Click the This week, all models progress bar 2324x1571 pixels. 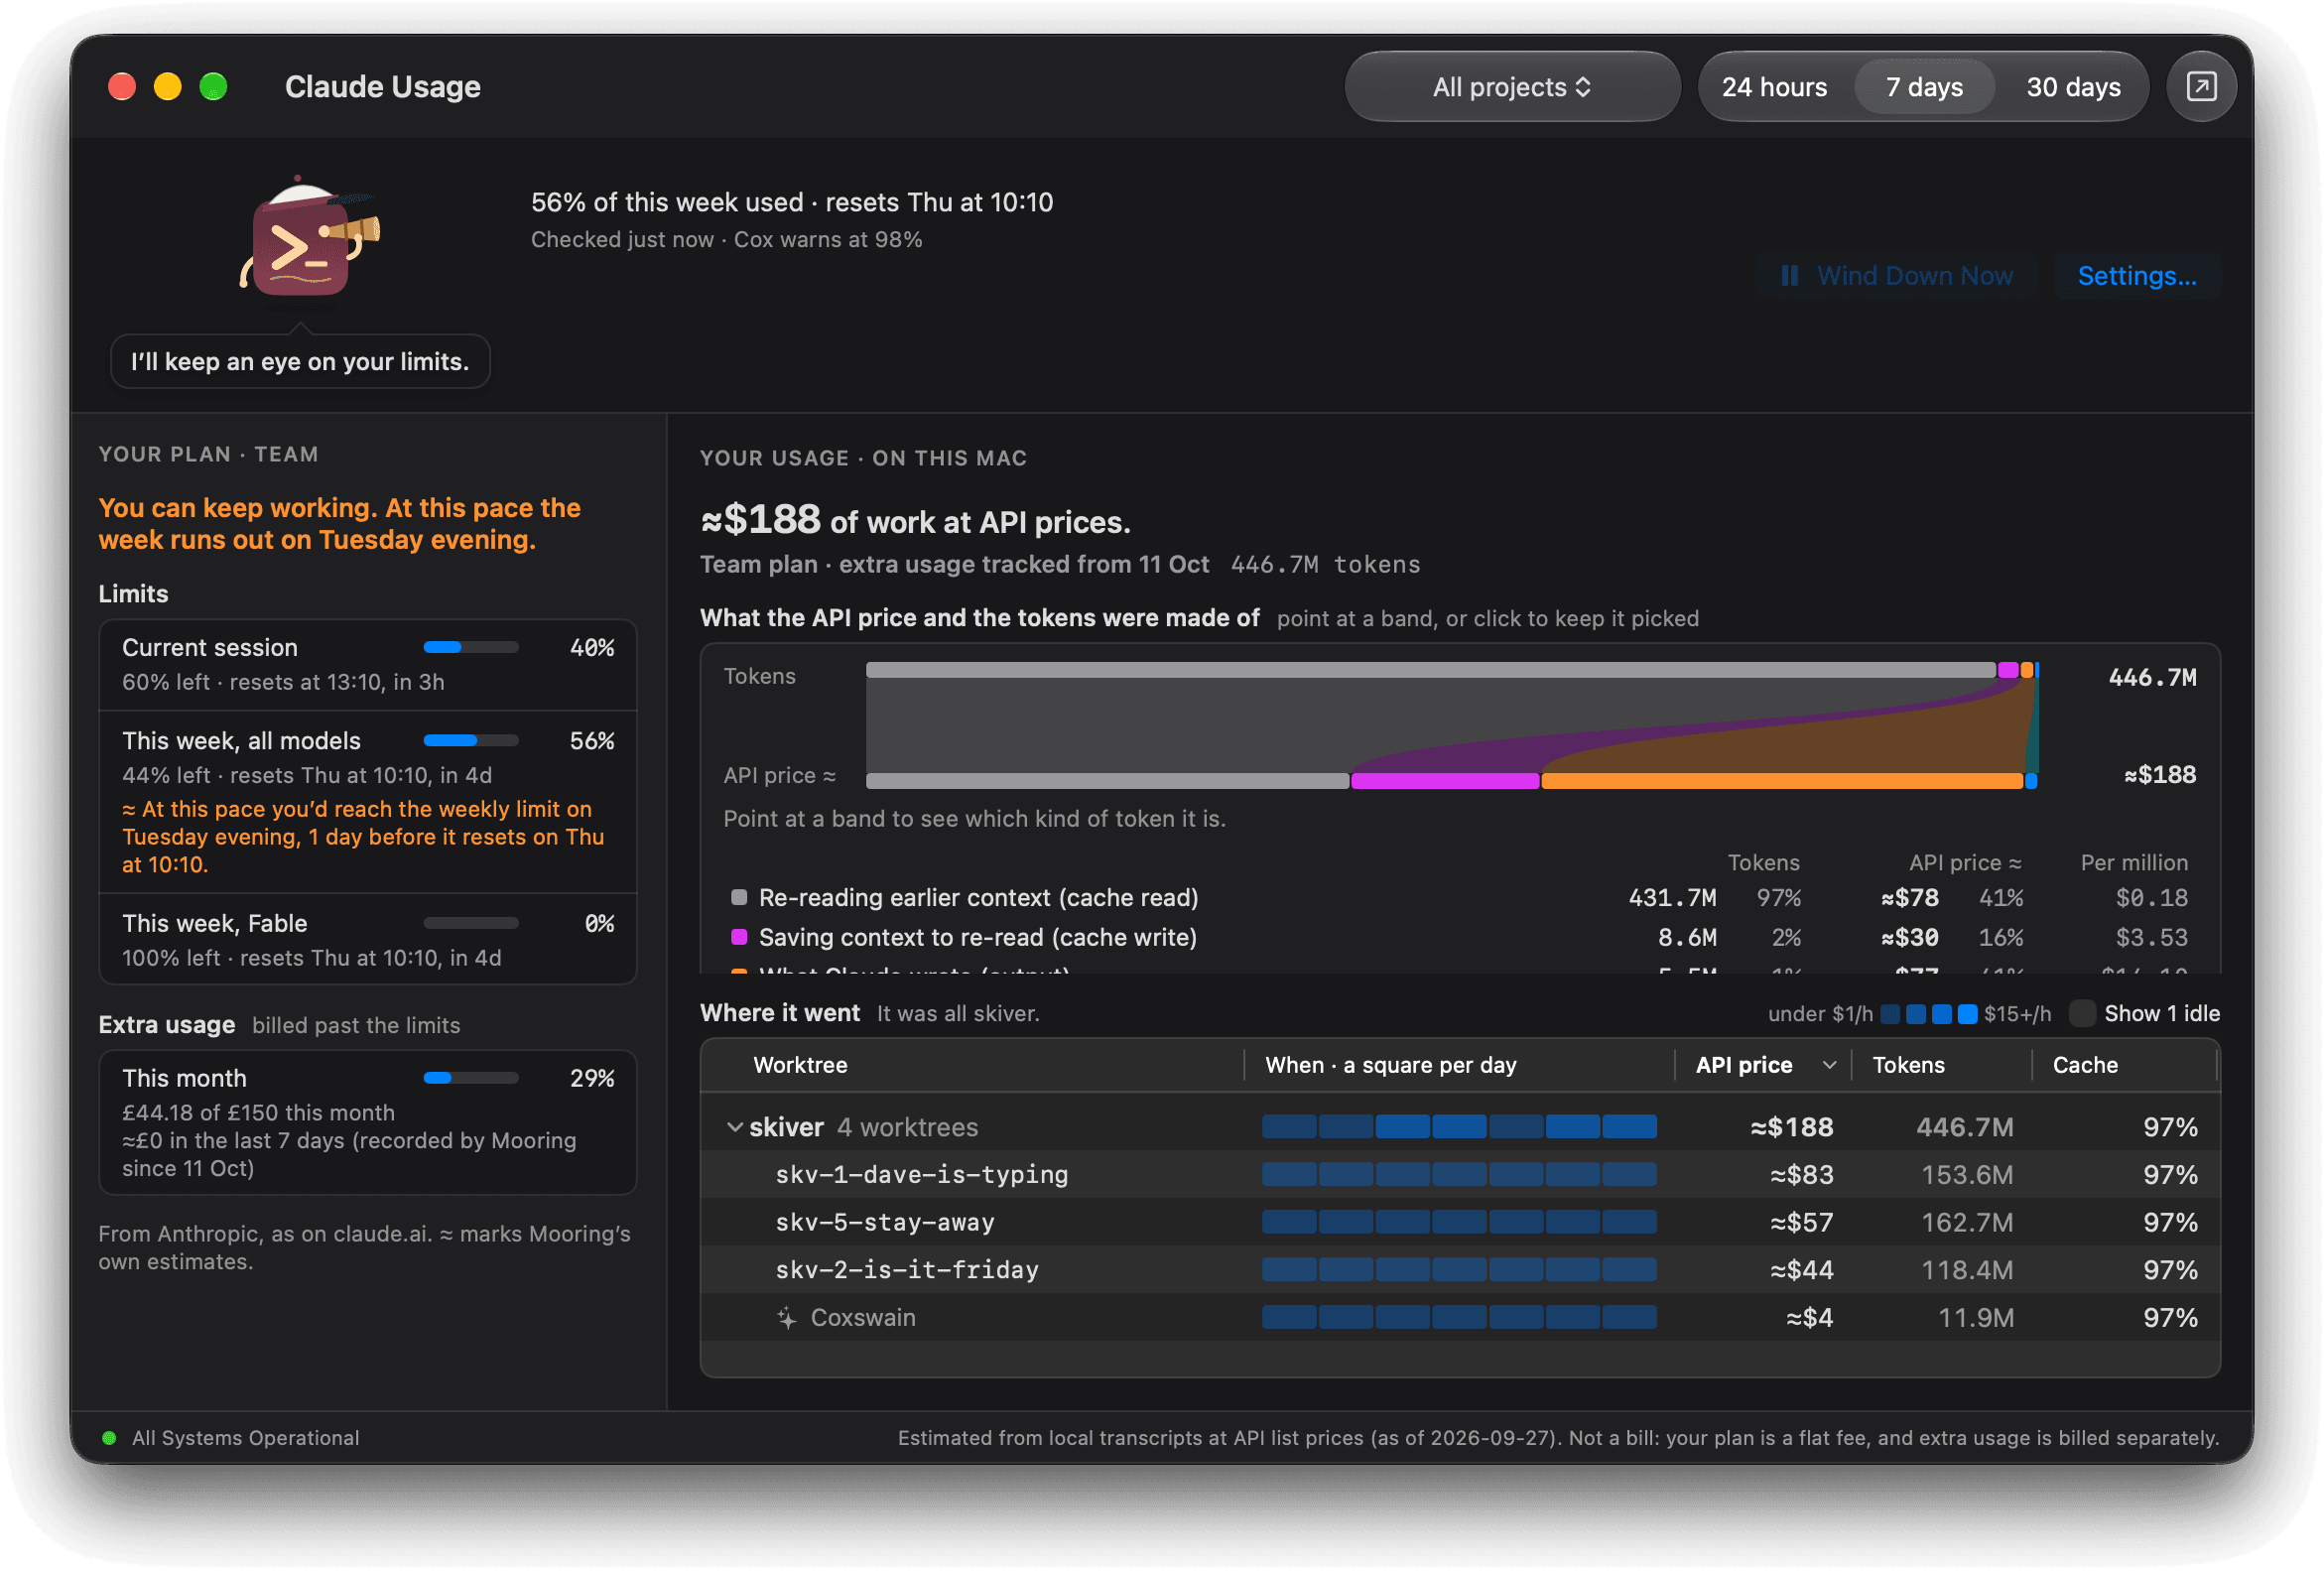coord(471,741)
